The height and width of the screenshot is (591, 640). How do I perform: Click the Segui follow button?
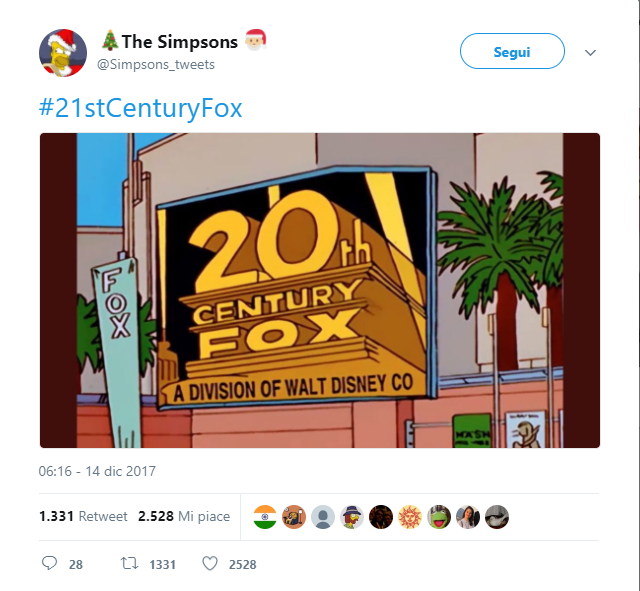(512, 51)
